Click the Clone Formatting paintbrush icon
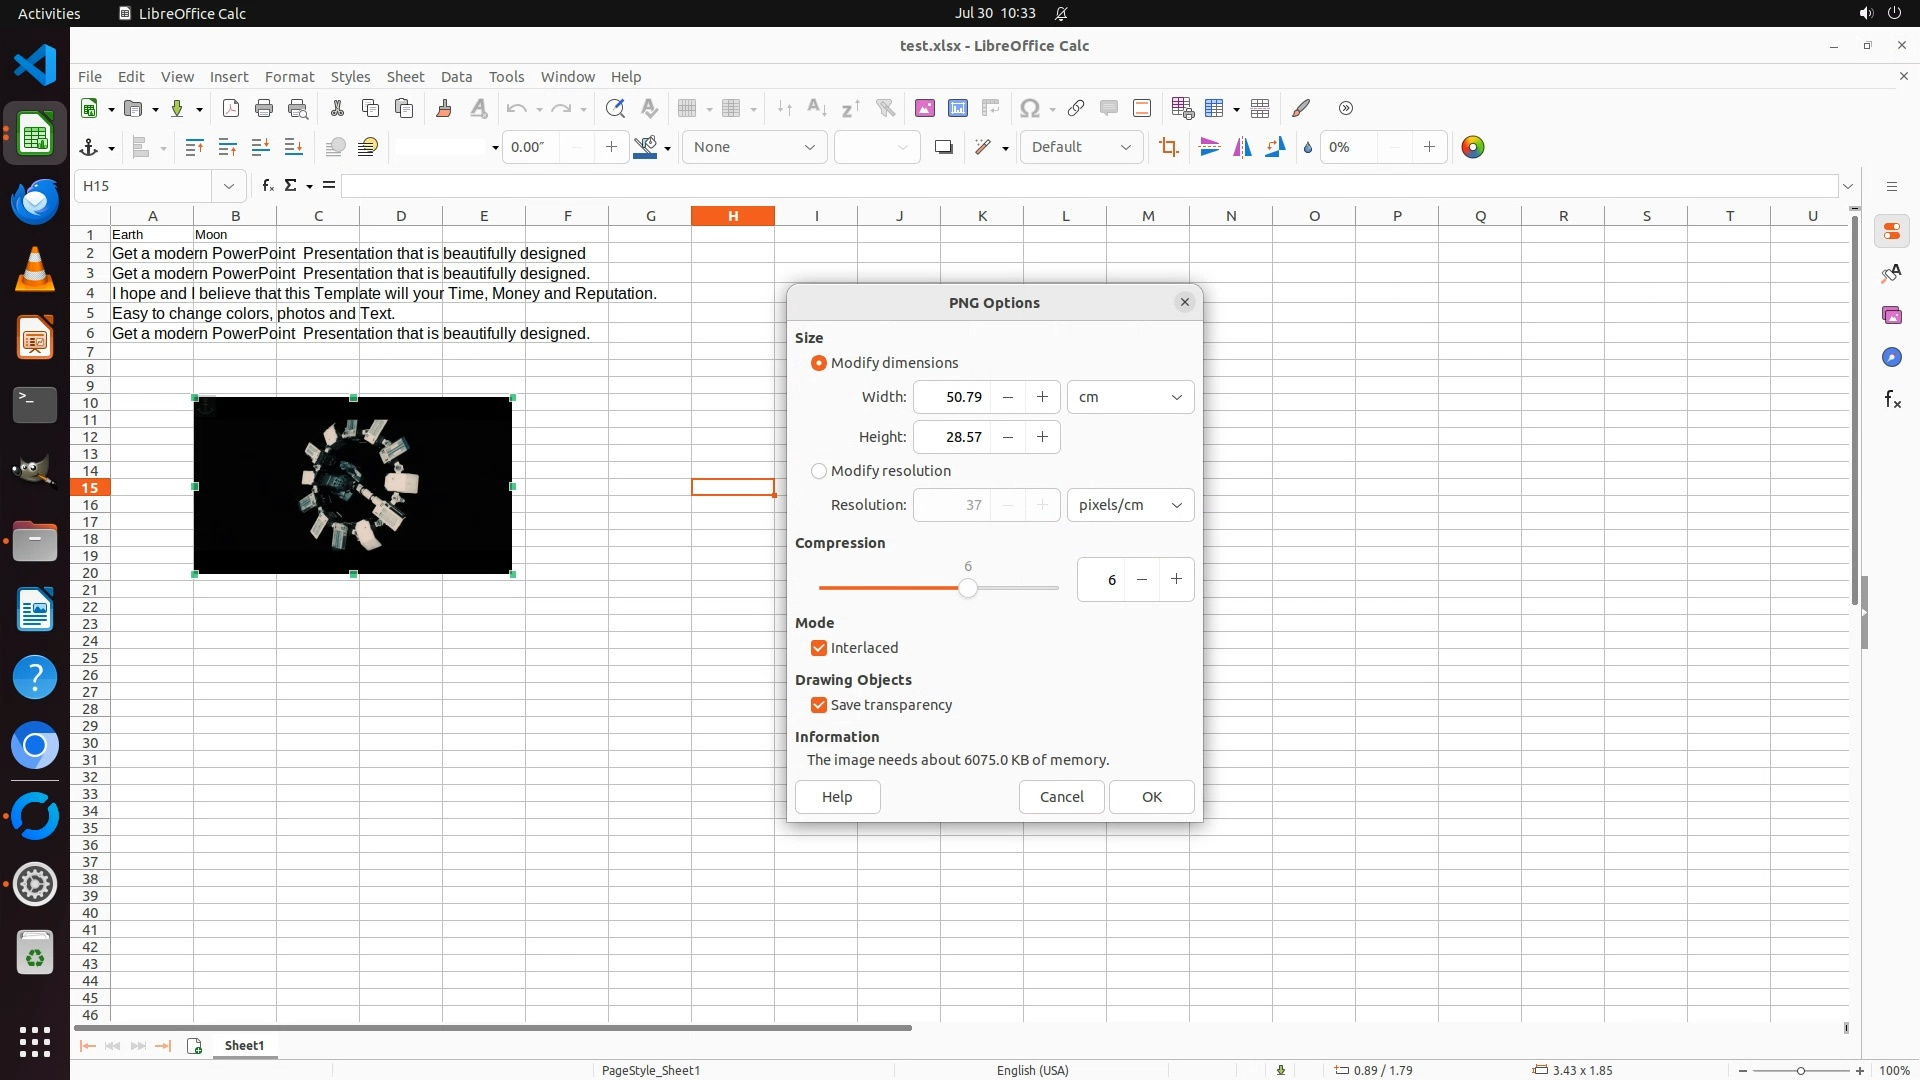1920x1080 pixels. click(x=444, y=108)
